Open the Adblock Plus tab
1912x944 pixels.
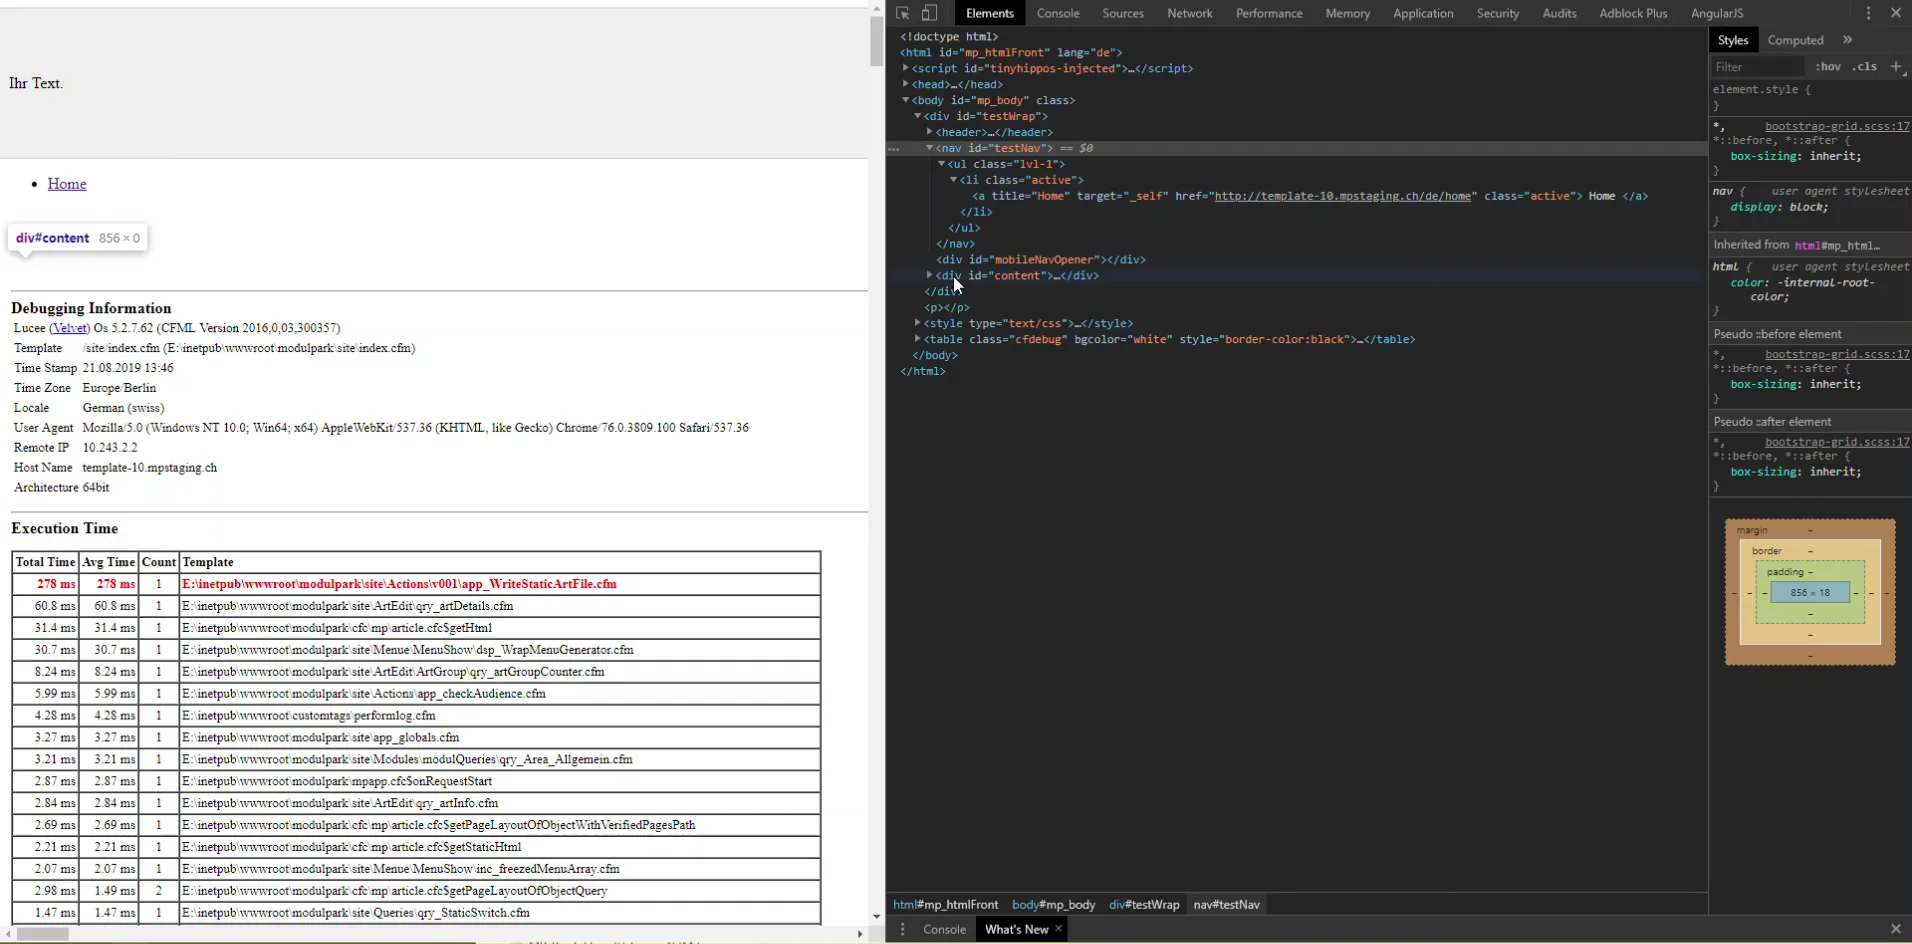click(x=1633, y=13)
